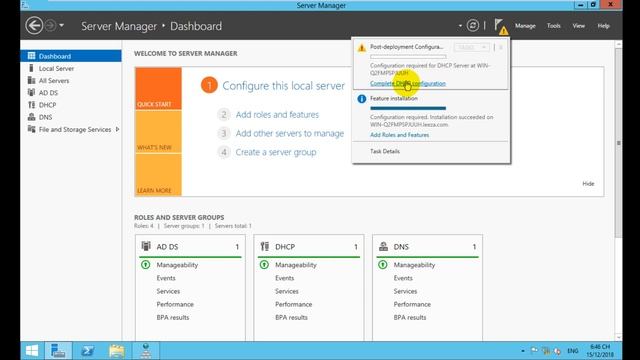Open File Explorer from the taskbar
The height and width of the screenshot is (360, 640).
pos(117,351)
